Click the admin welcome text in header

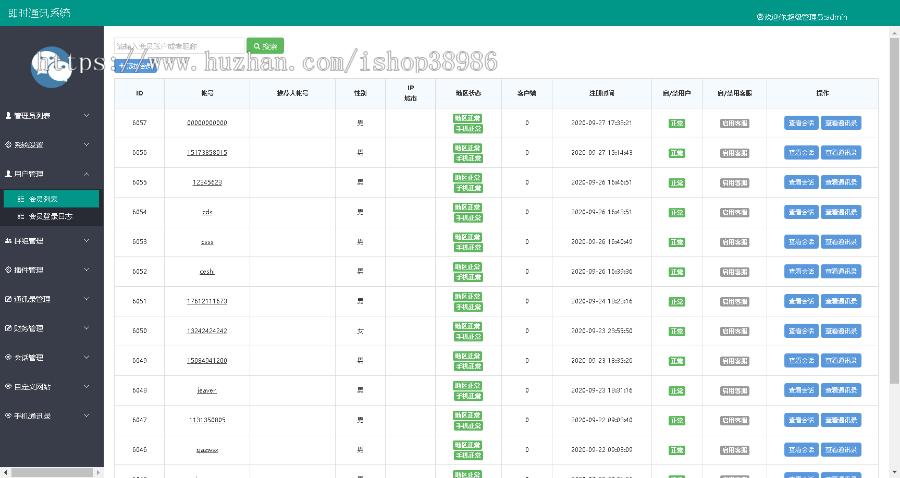click(801, 17)
